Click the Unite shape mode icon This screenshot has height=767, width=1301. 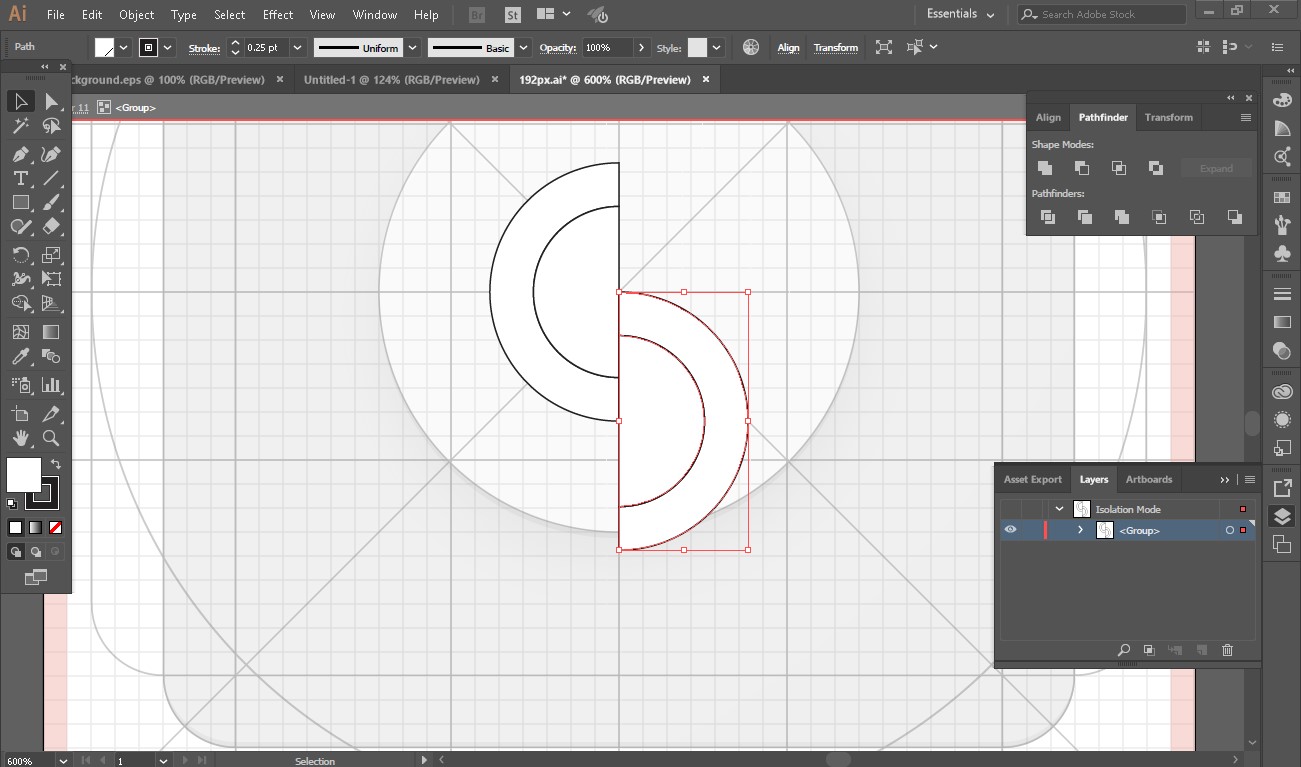click(x=1045, y=168)
